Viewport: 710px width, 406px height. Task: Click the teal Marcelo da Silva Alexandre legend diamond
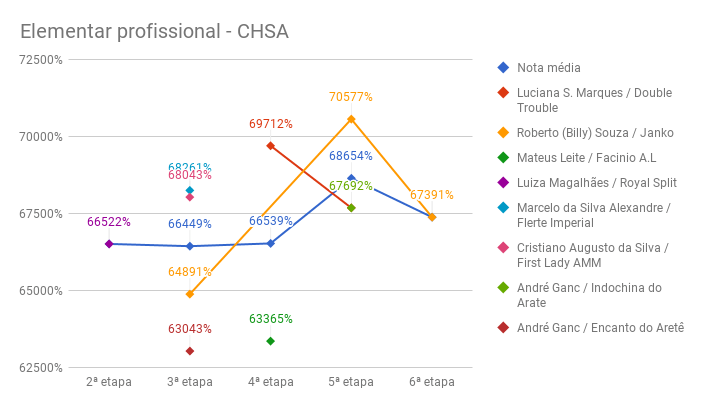tap(502, 208)
